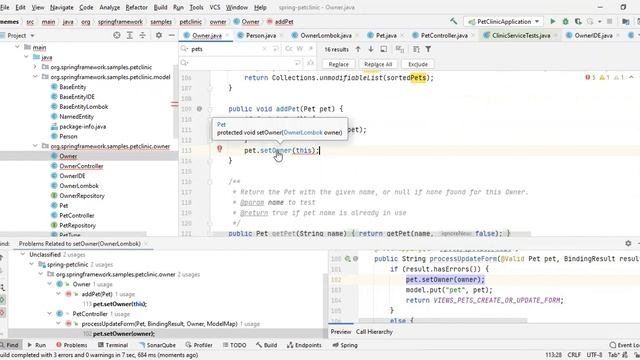Build the project with the hammer icon
This screenshot has height=360, width=640.
coord(453,21)
